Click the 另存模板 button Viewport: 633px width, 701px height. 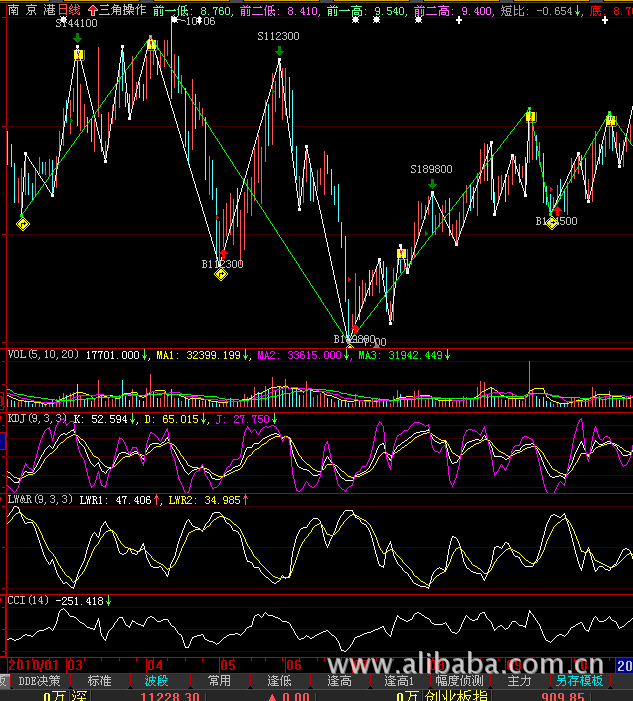tap(581, 681)
